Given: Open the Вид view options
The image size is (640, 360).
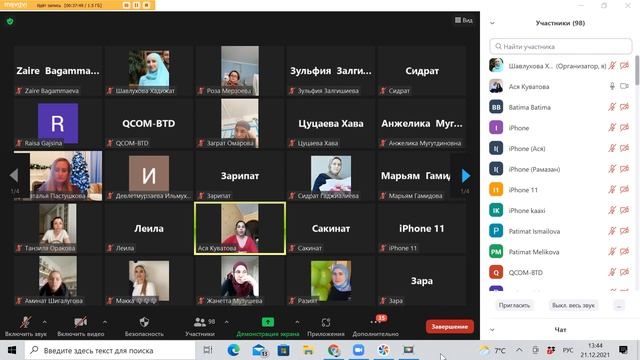Looking at the screenshot, I should pos(464,20).
